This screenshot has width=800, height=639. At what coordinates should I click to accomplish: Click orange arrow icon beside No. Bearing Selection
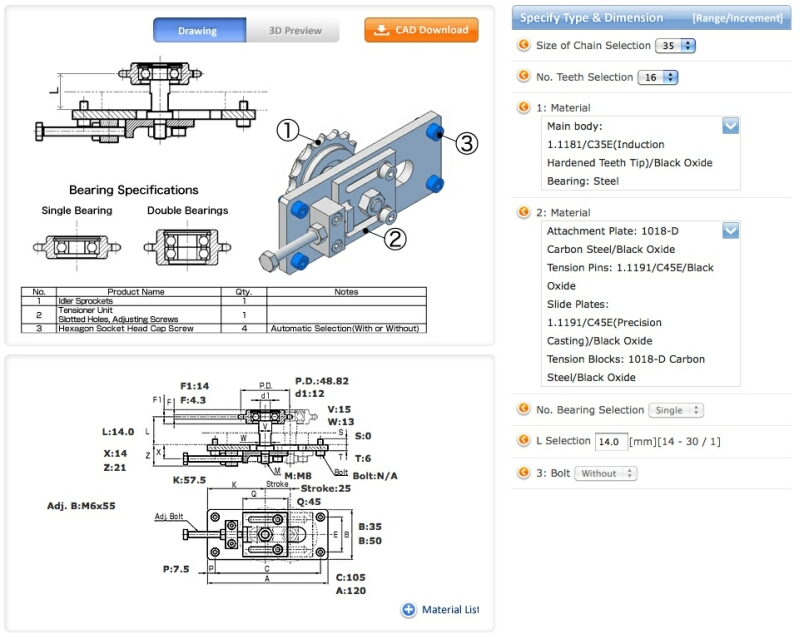(523, 409)
